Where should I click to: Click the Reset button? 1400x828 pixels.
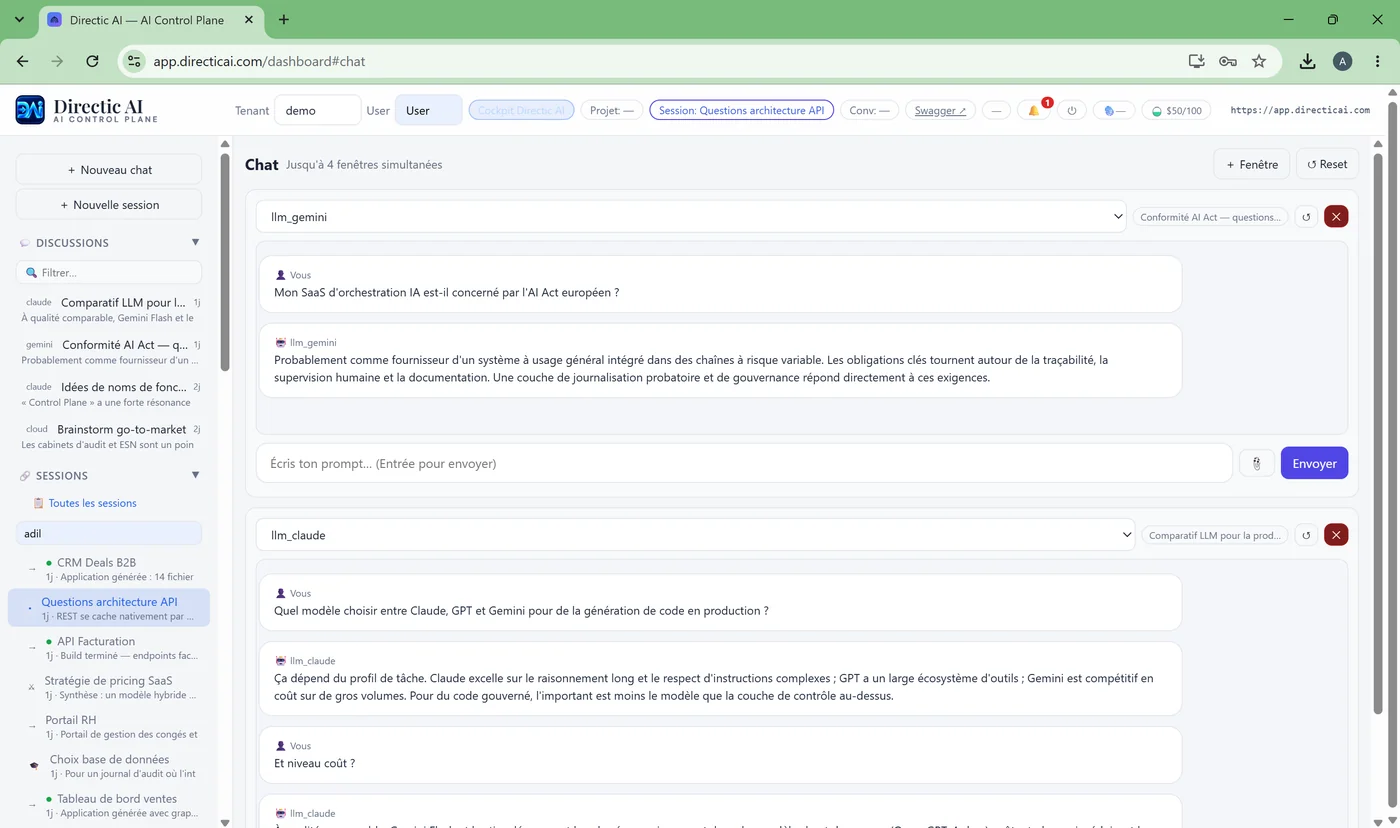tap(1327, 164)
